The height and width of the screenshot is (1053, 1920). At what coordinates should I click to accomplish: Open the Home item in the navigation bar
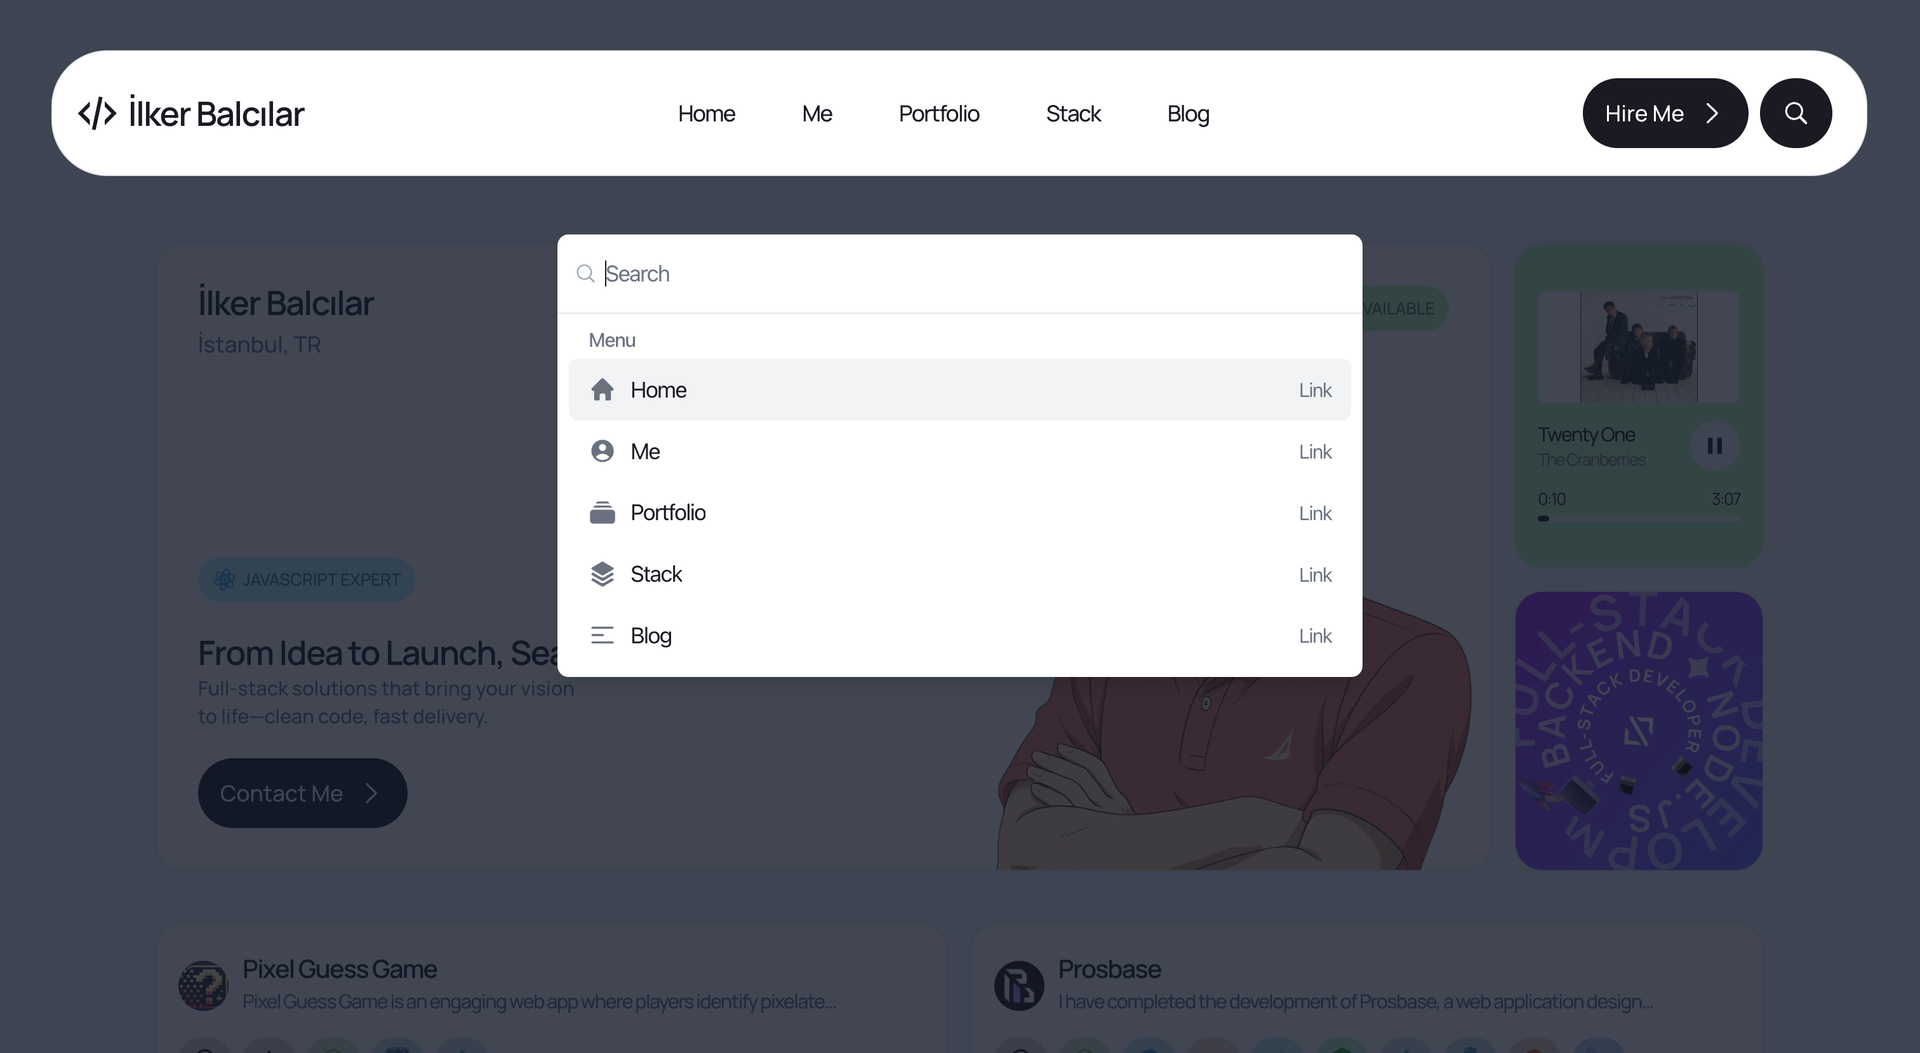pyautogui.click(x=706, y=113)
